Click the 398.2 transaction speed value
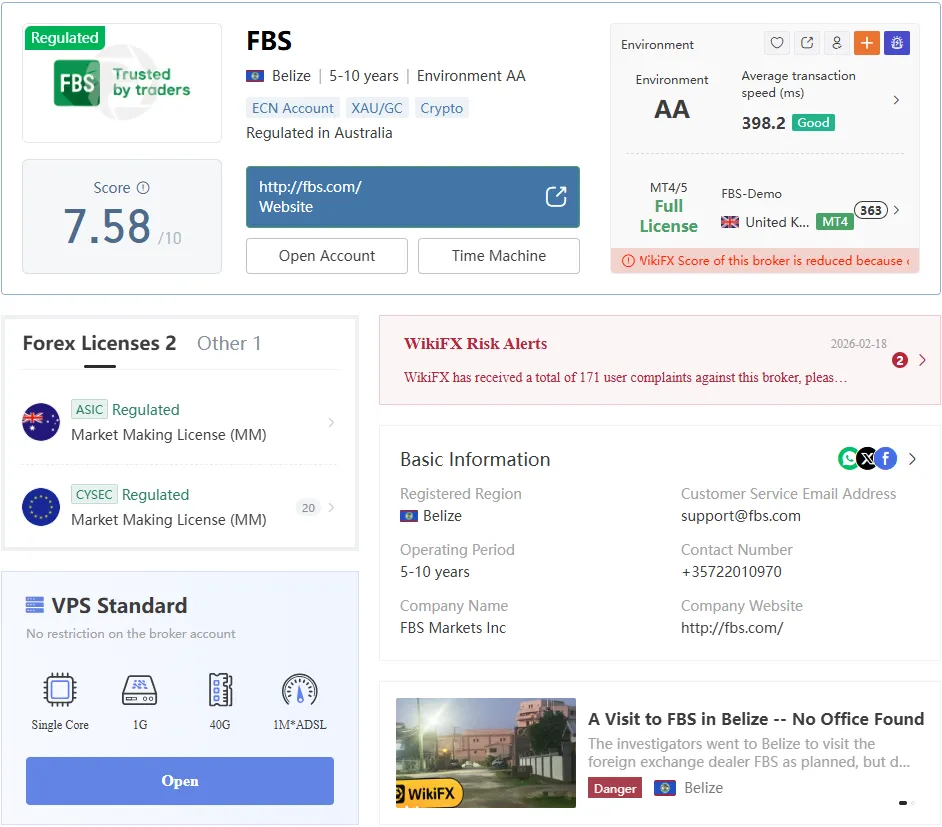 tap(763, 123)
